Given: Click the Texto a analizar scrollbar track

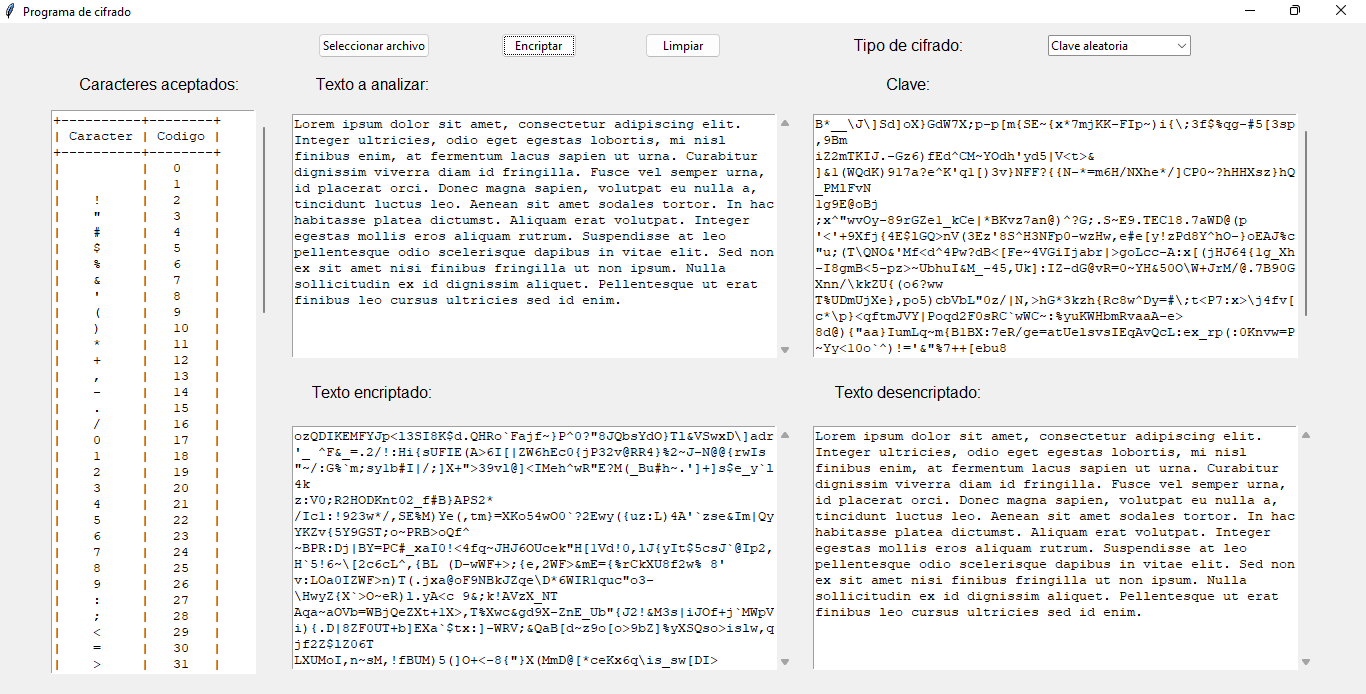Looking at the screenshot, I should point(785,250).
